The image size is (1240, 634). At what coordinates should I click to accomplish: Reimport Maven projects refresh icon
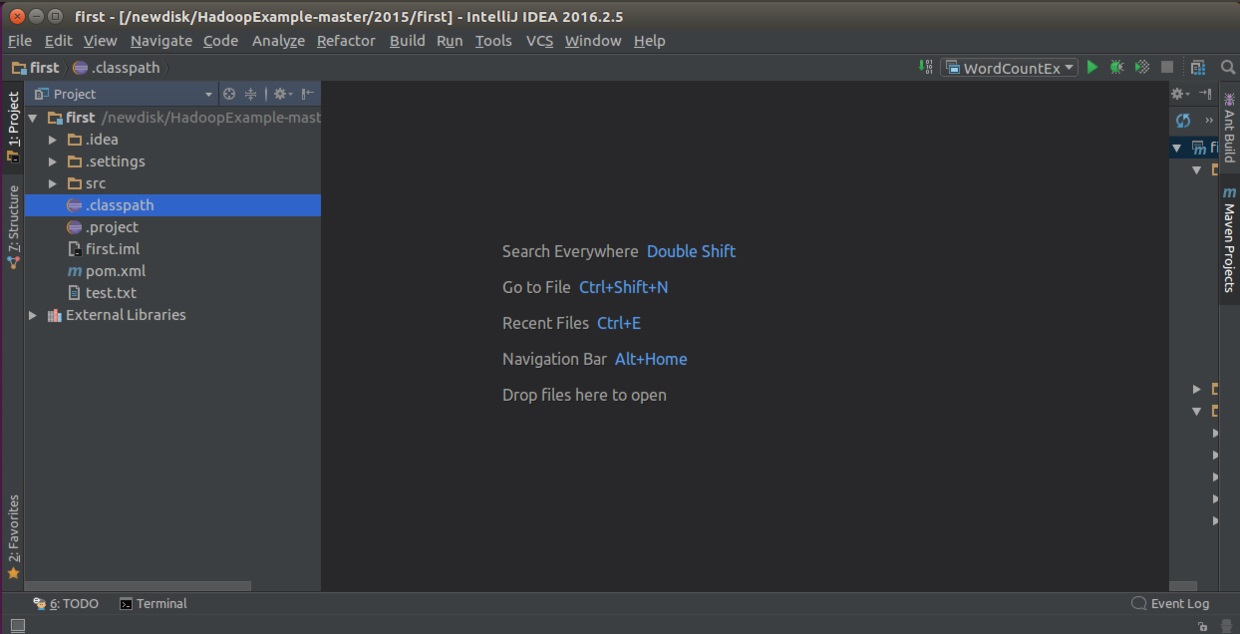pos(1183,120)
